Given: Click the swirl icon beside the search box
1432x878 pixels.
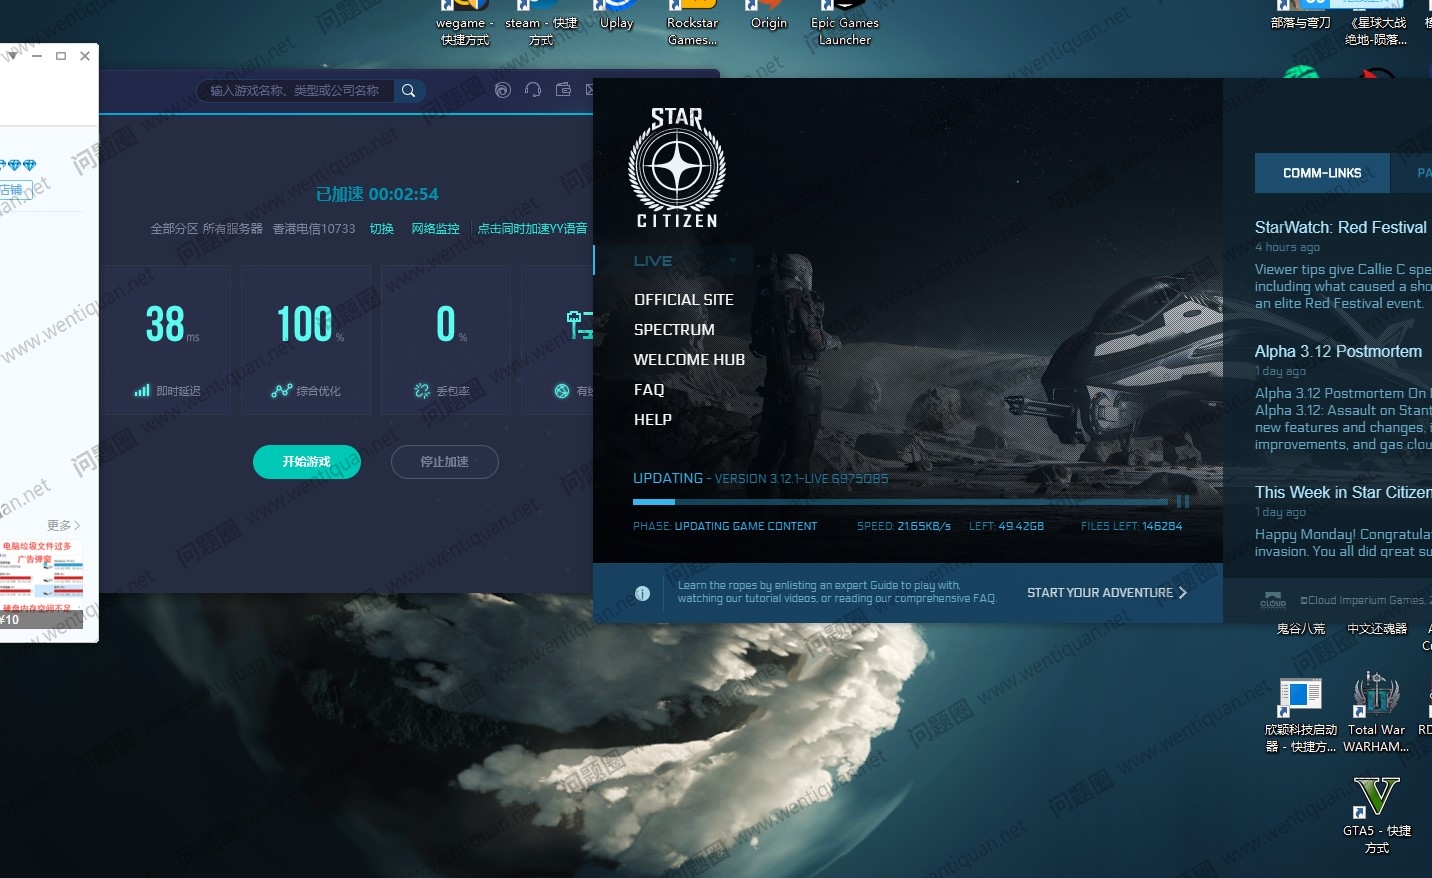Looking at the screenshot, I should coord(503,90).
